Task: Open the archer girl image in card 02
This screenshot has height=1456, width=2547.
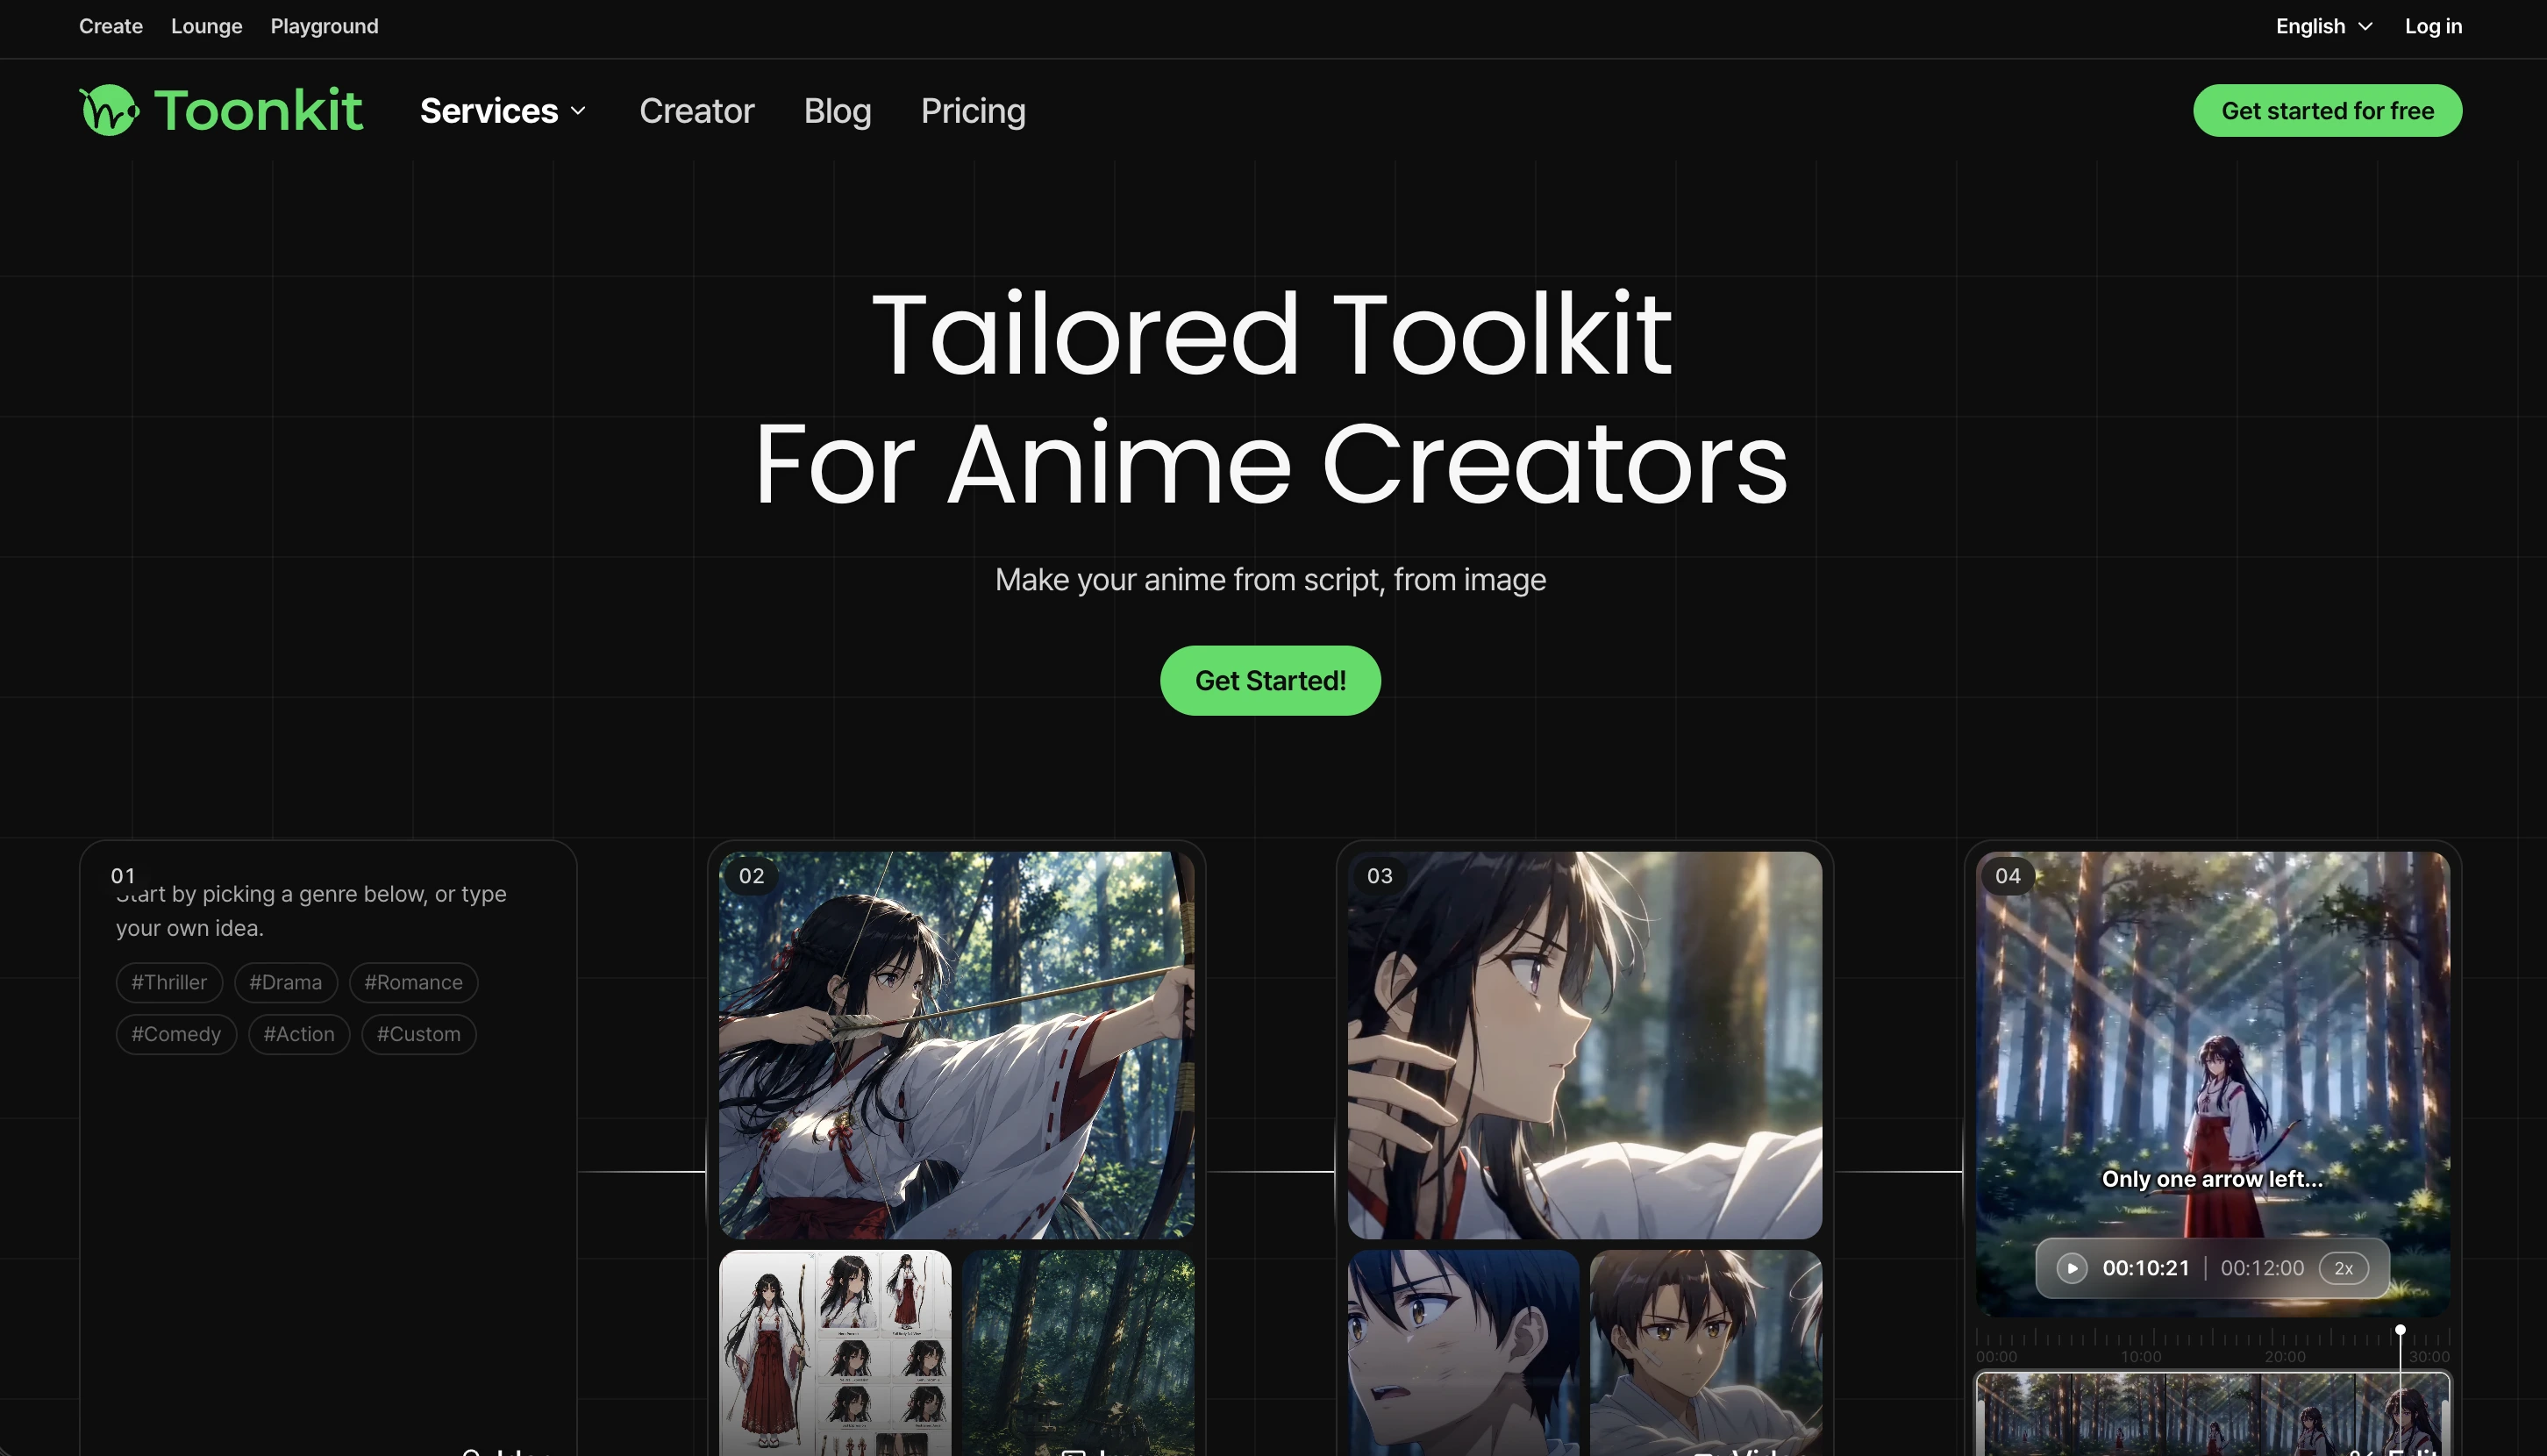Action: [x=956, y=1045]
